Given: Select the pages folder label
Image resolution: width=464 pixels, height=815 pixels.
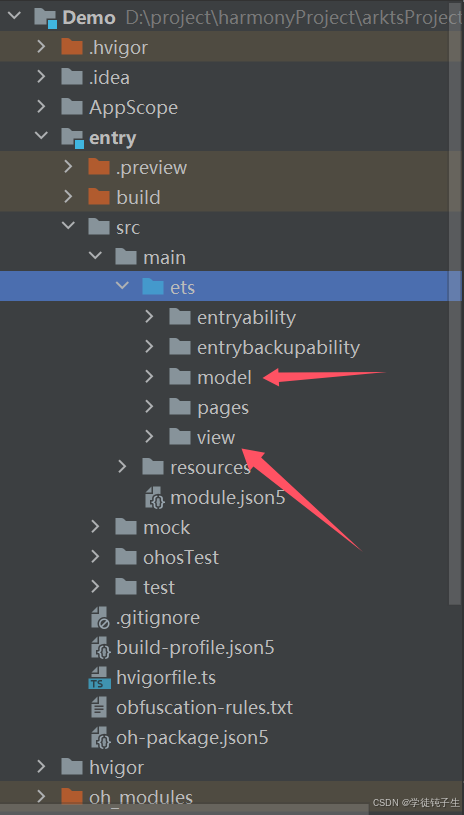Looking at the screenshot, I should 222,408.
